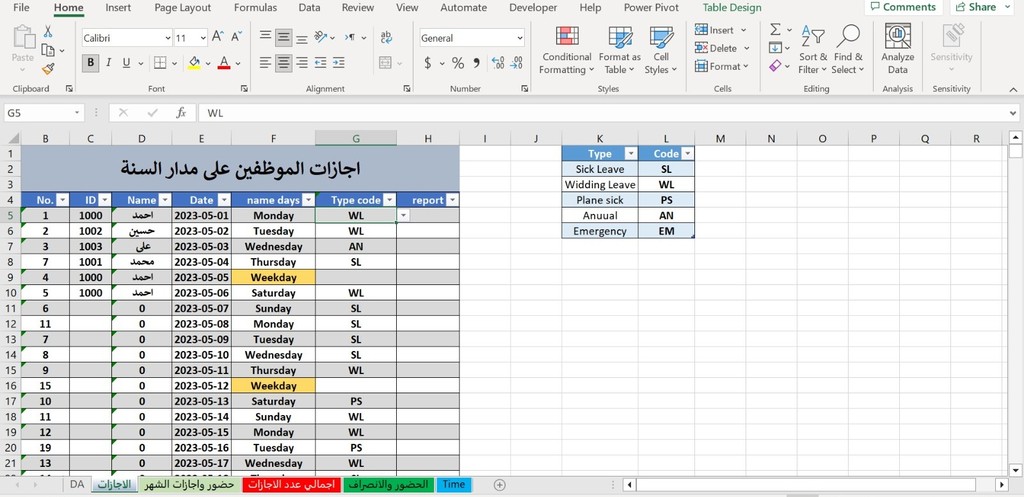
Task: Click Clear eraser icon
Action: tap(775, 66)
